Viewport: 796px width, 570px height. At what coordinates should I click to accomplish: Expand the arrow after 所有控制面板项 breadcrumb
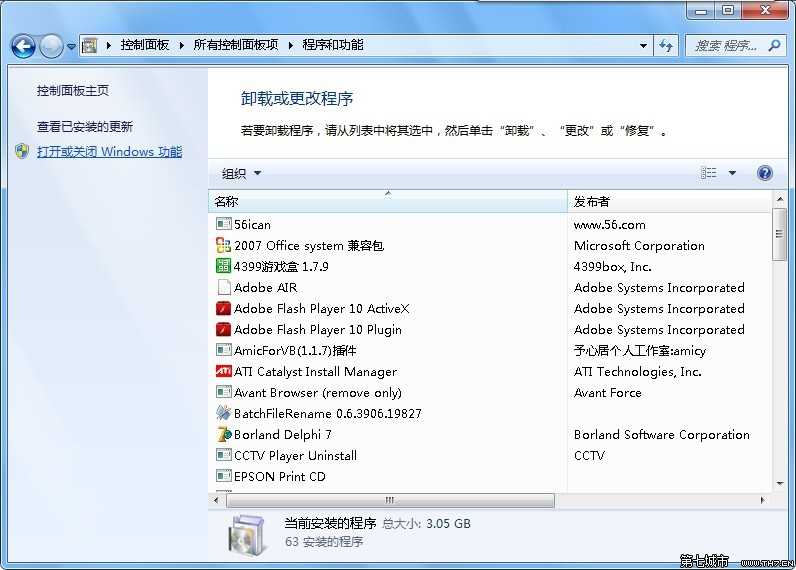pos(290,45)
